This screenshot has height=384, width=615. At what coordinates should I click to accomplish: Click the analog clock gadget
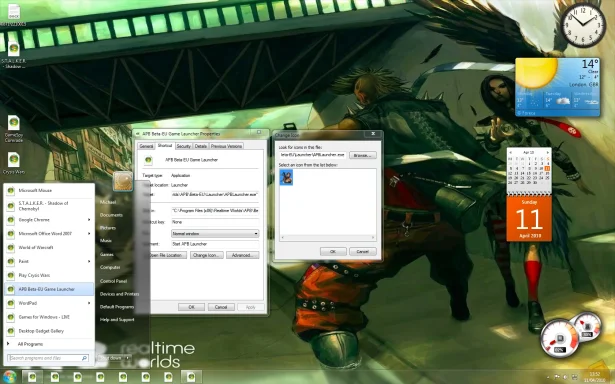[583, 24]
